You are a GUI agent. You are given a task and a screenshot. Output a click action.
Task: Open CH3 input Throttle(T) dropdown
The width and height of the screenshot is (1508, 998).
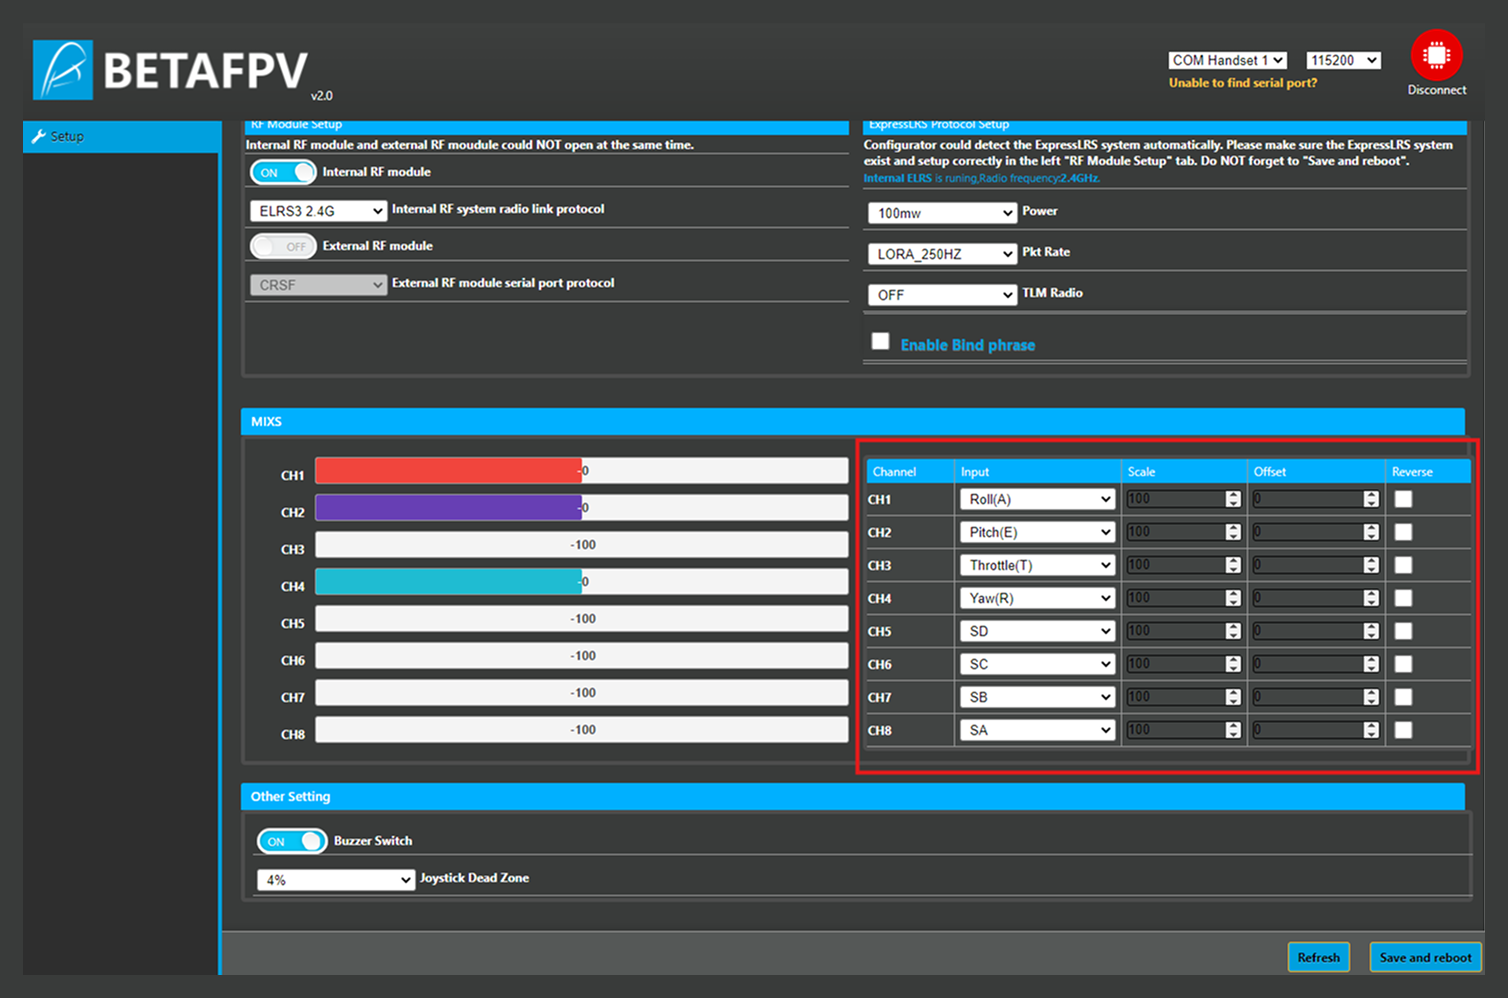(1037, 565)
